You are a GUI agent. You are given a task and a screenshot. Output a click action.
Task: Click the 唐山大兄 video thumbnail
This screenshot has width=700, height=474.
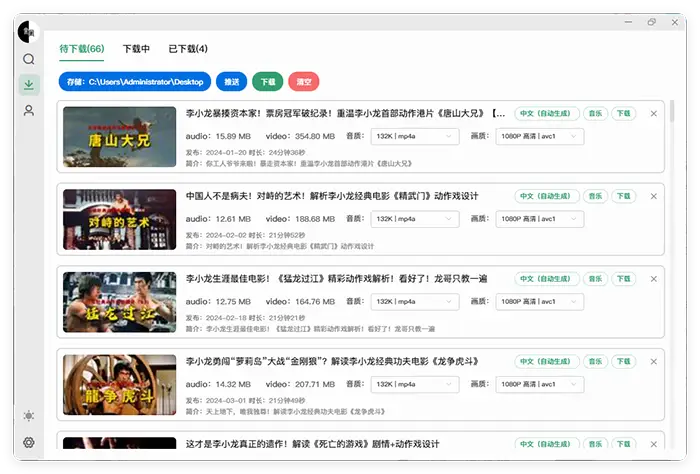pos(120,137)
